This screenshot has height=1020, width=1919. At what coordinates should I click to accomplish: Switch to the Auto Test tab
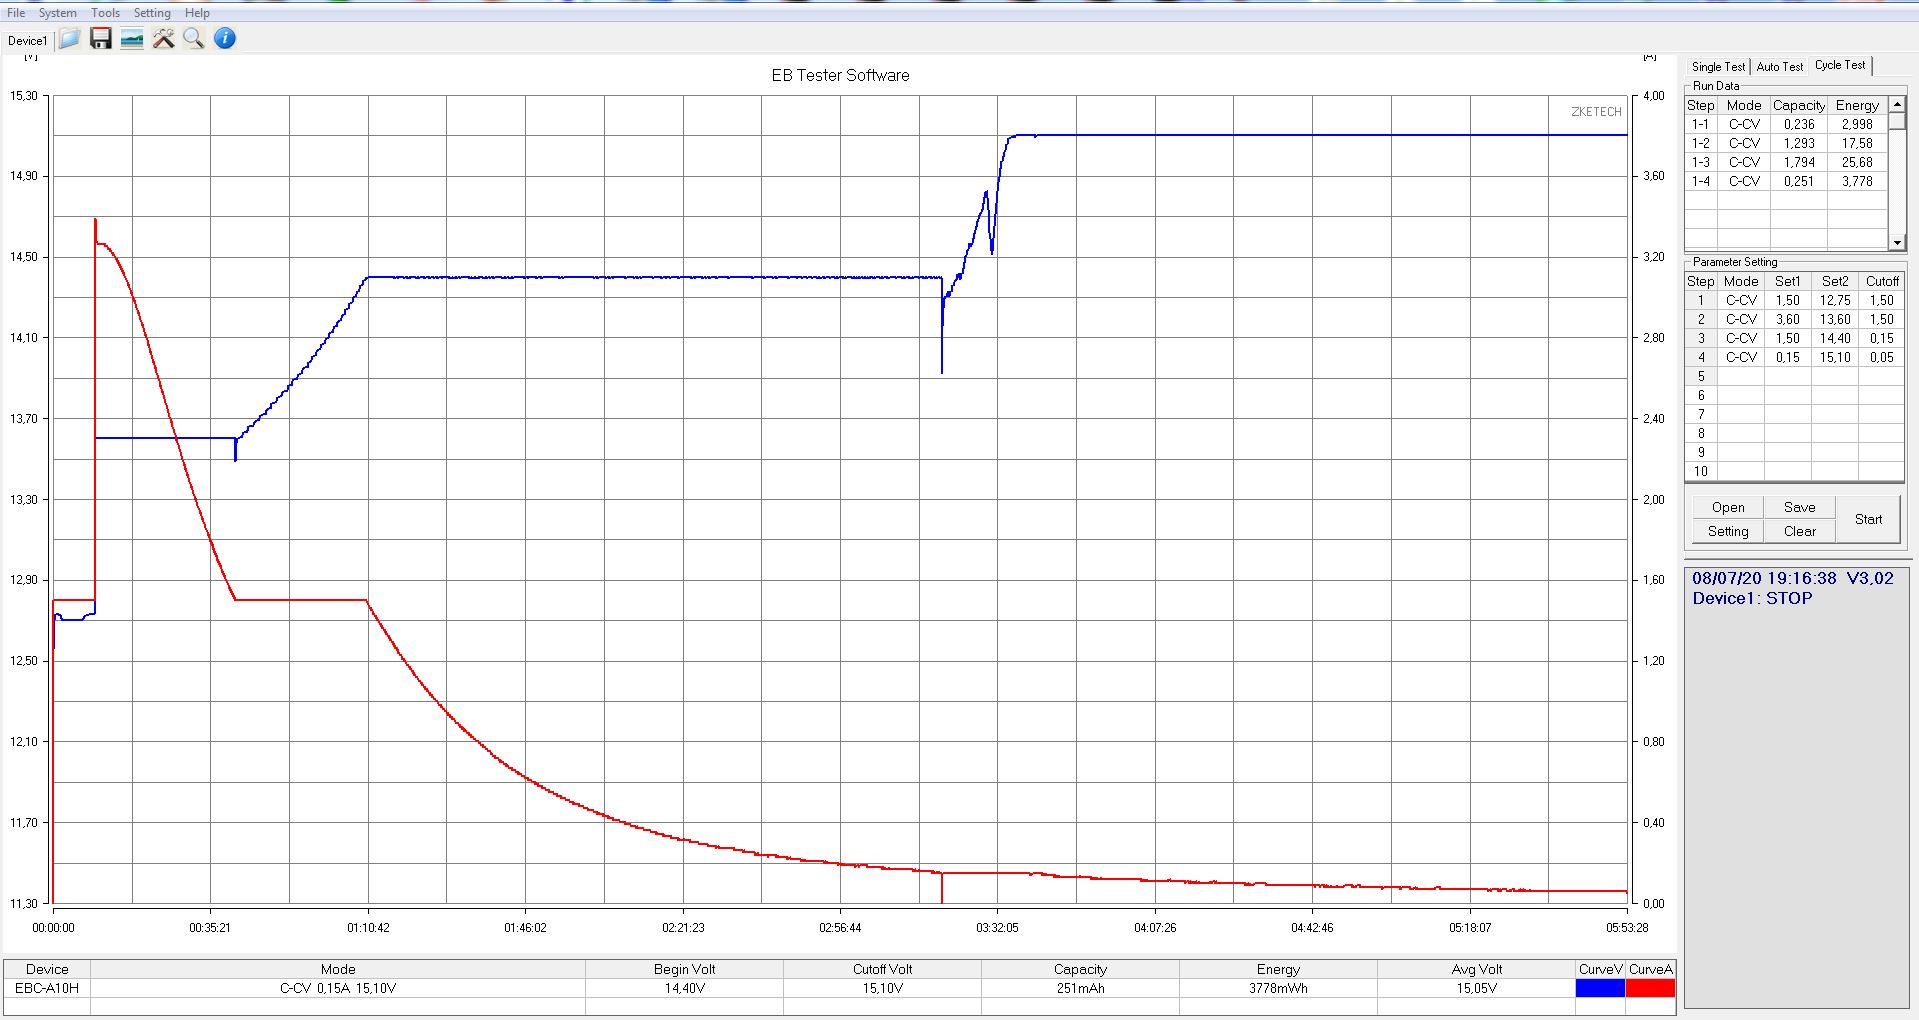1780,67
